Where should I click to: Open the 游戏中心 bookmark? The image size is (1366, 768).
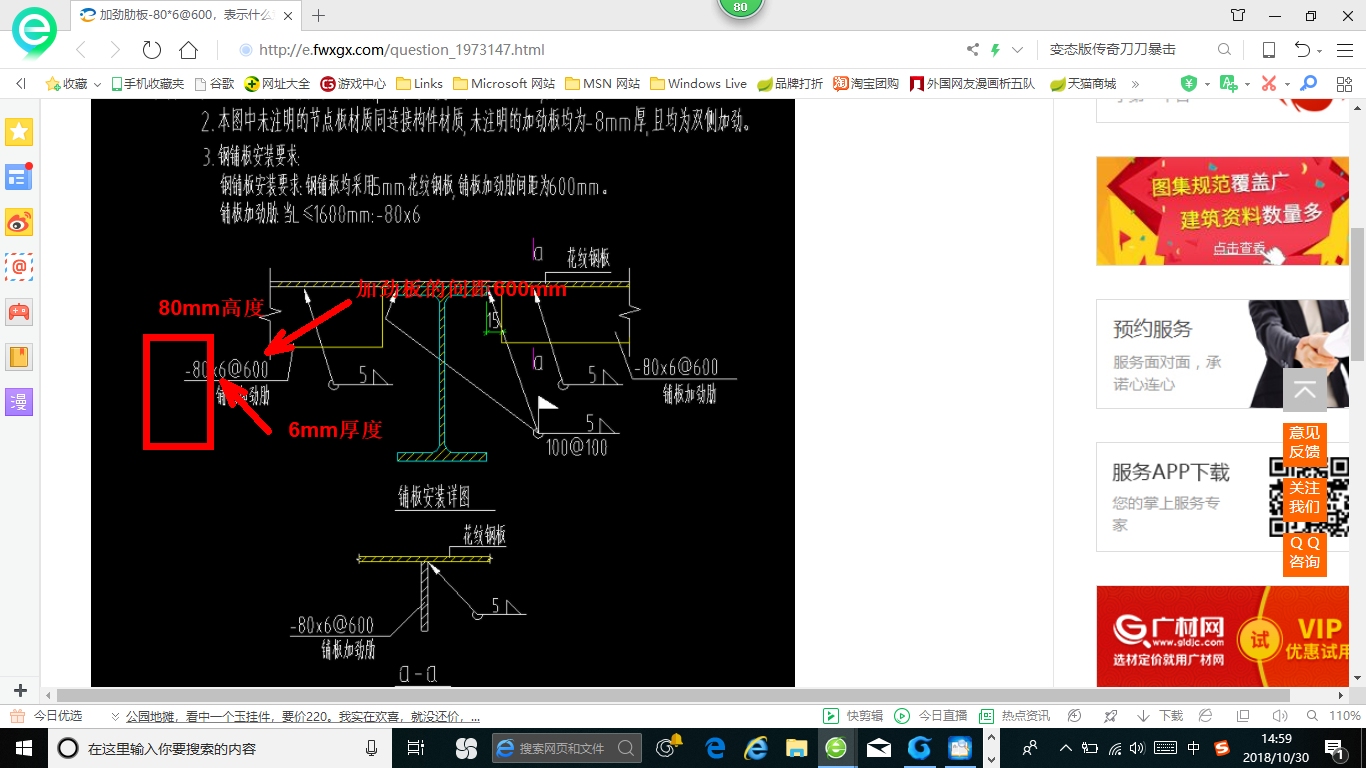[353, 84]
